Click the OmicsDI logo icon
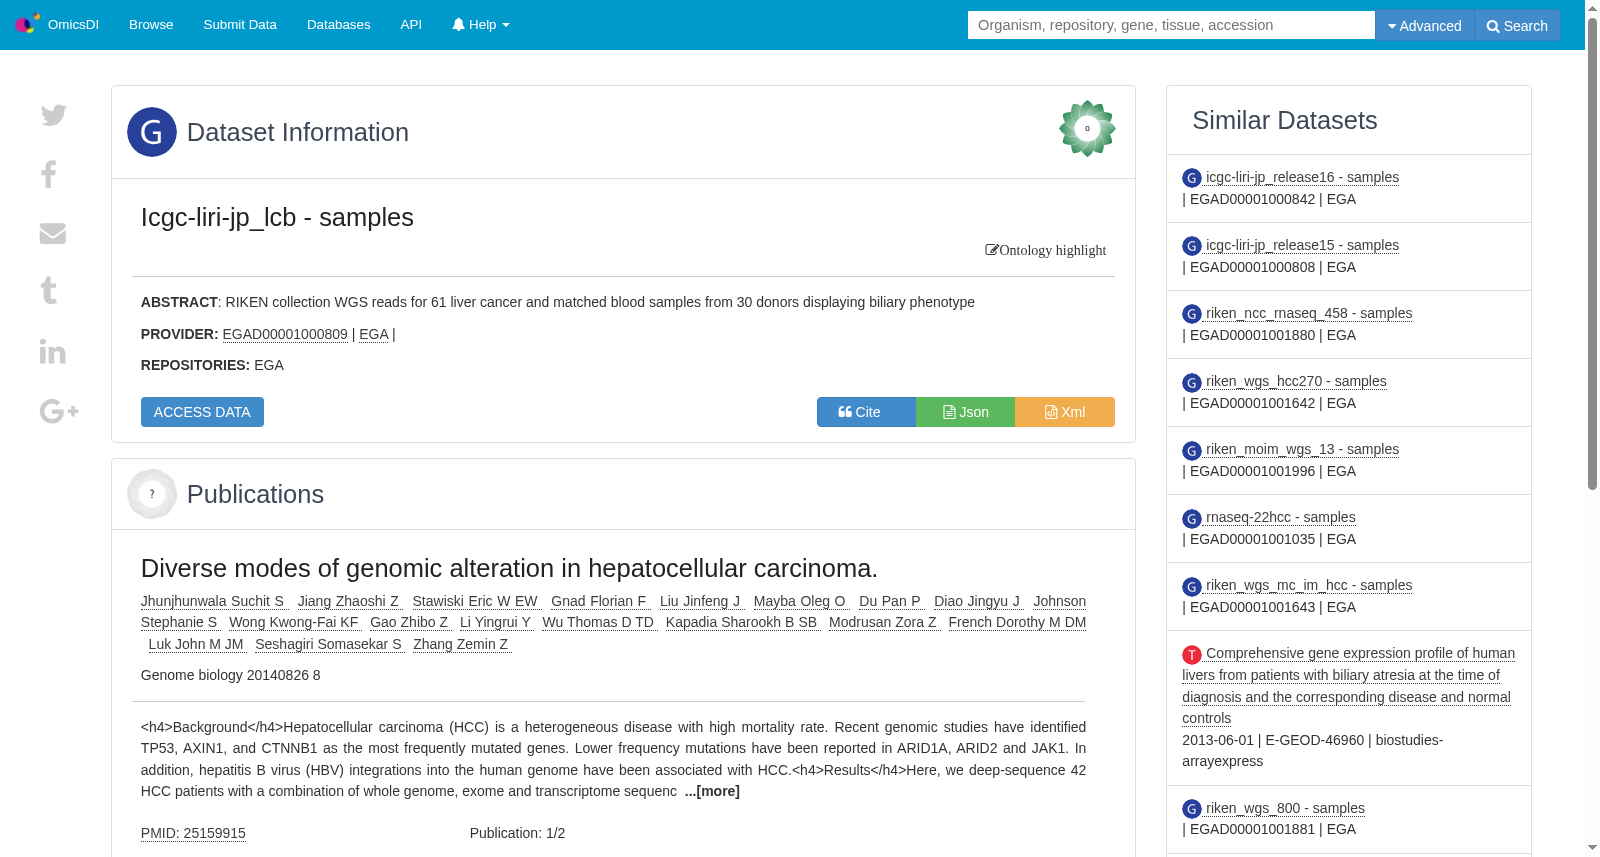1600x857 pixels. click(x=27, y=23)
